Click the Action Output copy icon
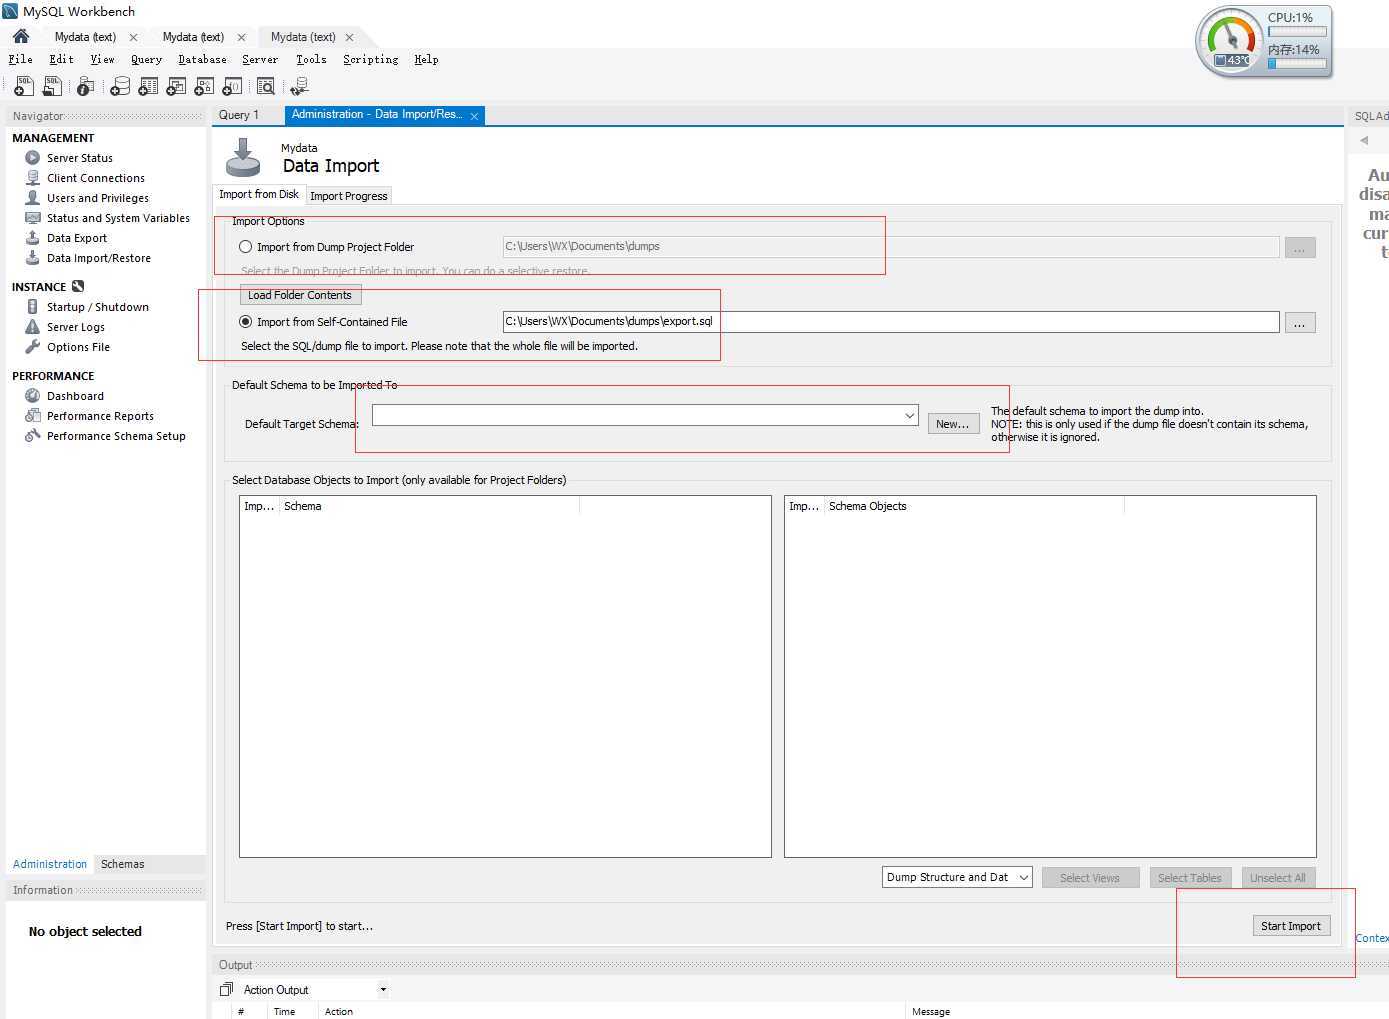 click(x=226, y=990)
